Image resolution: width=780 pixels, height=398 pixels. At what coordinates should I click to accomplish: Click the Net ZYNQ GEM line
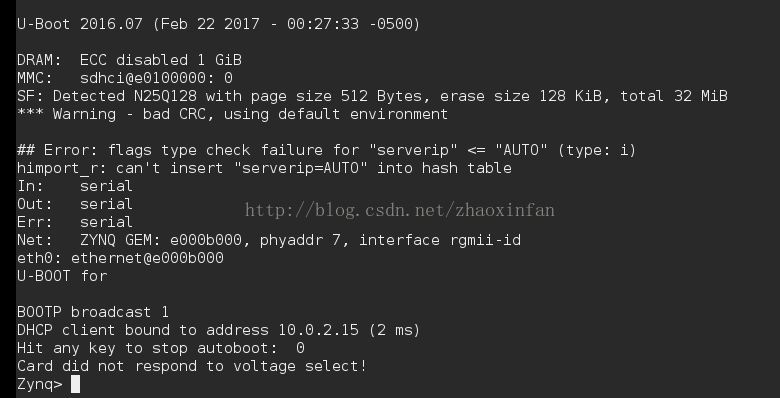click(269, 240)
